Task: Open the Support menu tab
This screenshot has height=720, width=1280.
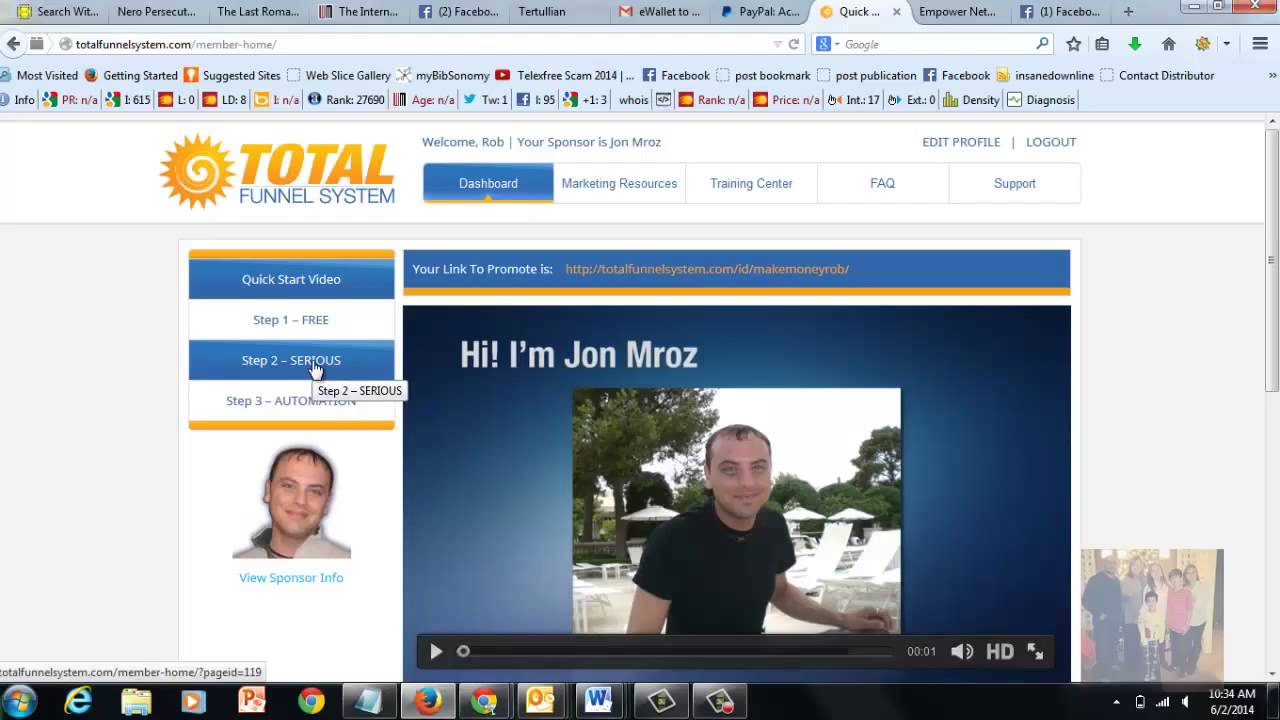Action: pyautogui.click(x=1014, y=183)
